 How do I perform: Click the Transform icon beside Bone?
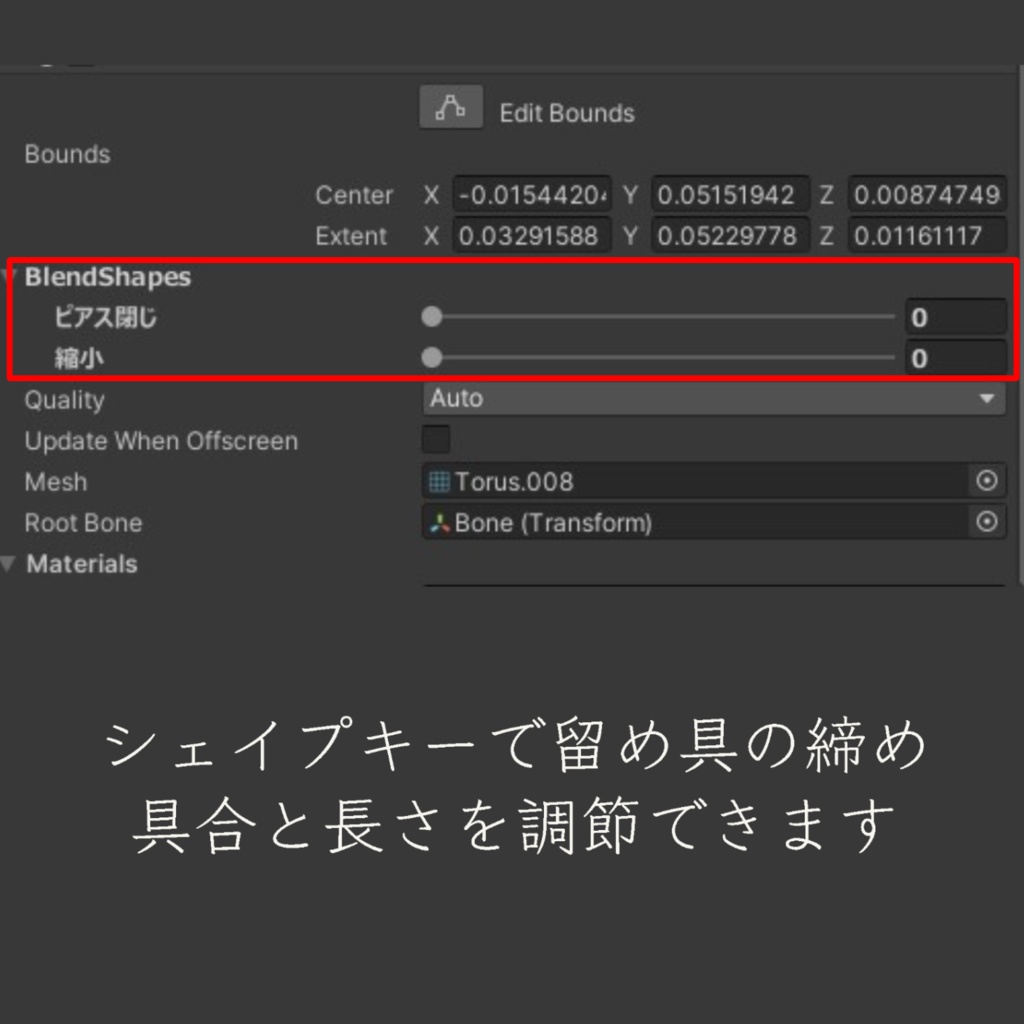437,522
